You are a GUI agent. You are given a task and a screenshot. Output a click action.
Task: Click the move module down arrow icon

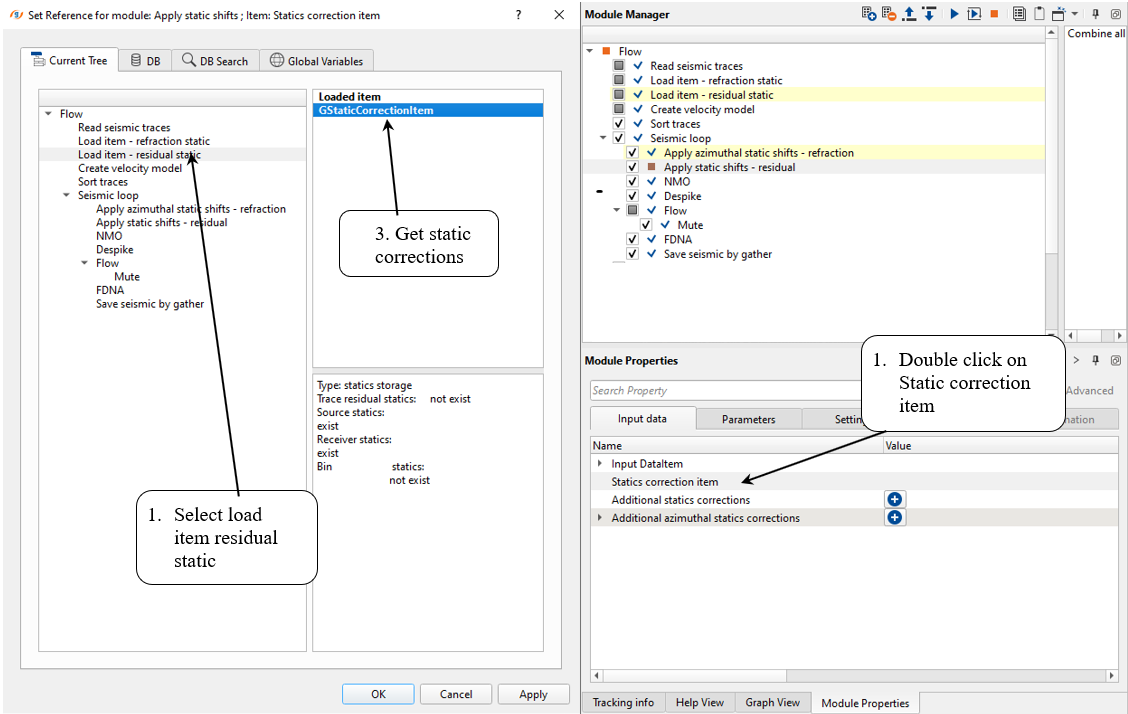[929, 14]
